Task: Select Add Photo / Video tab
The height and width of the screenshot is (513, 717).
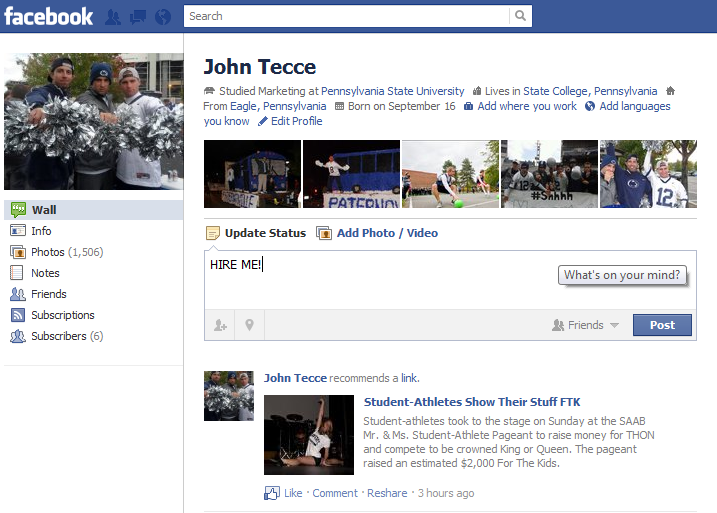Action: (387, 233)
